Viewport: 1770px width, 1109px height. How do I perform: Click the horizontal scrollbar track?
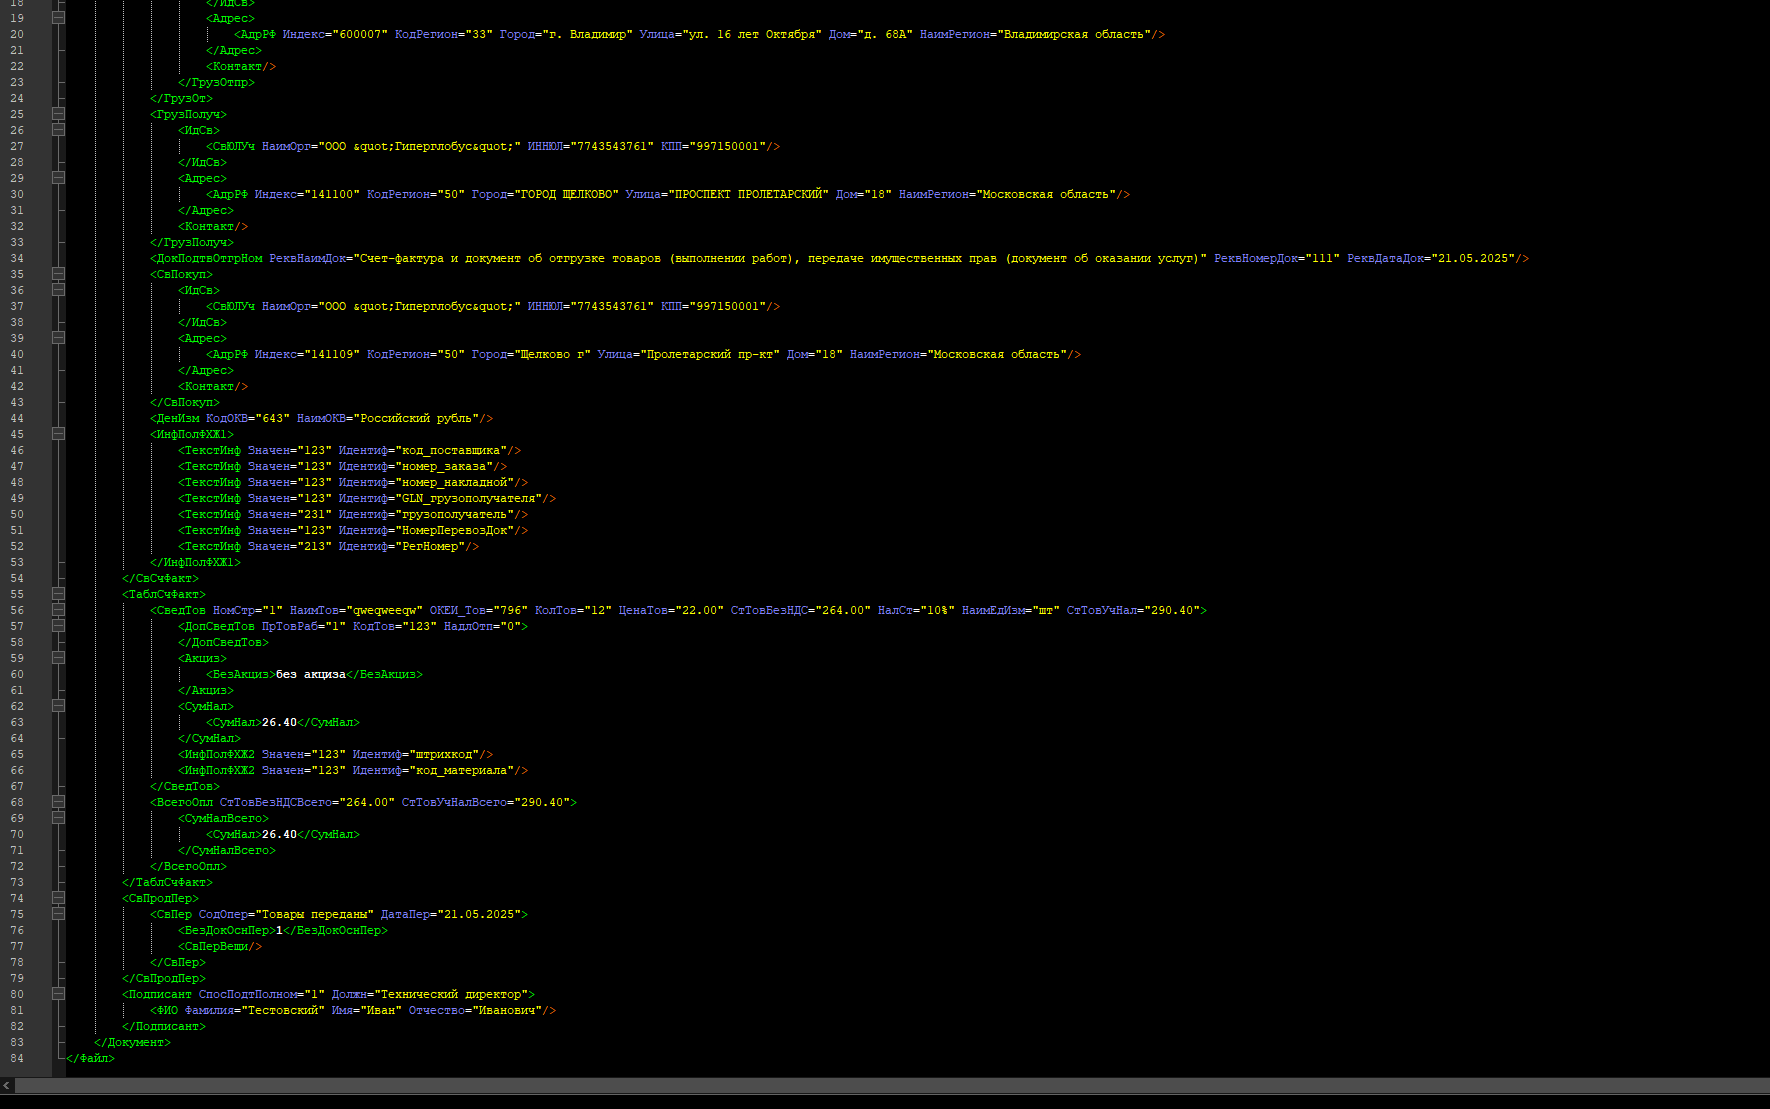[x=892, y=1085]
